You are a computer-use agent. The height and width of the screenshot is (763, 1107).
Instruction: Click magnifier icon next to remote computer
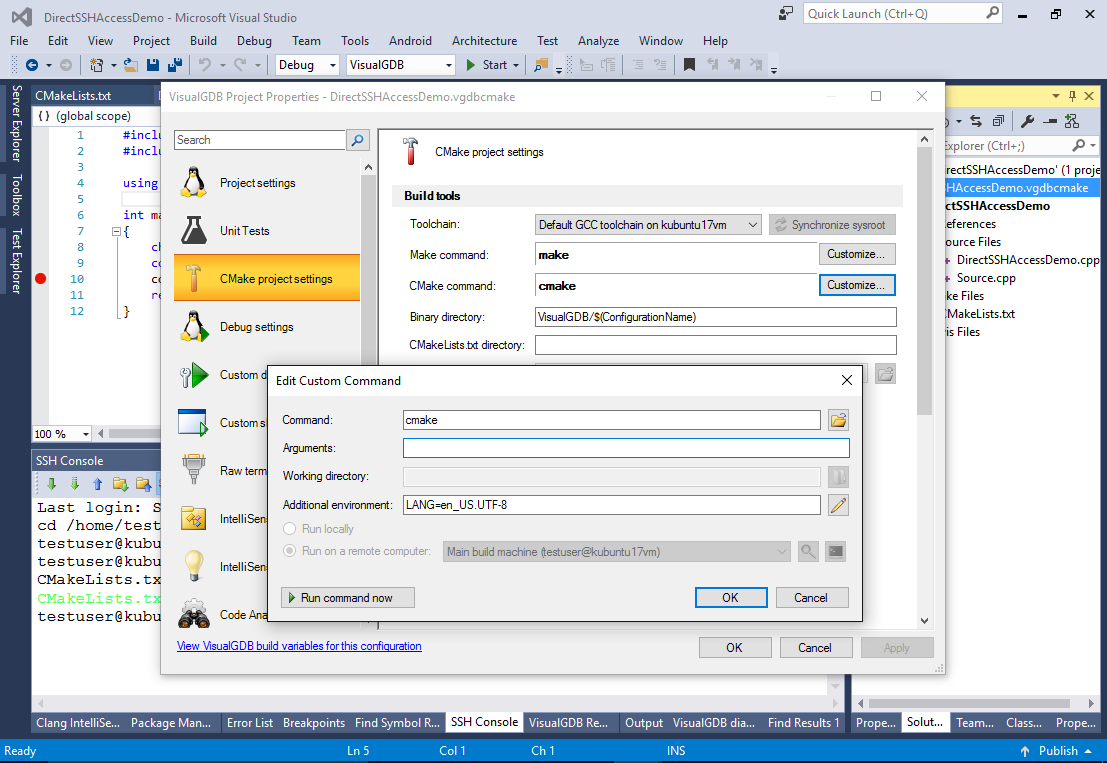(808, 552)
